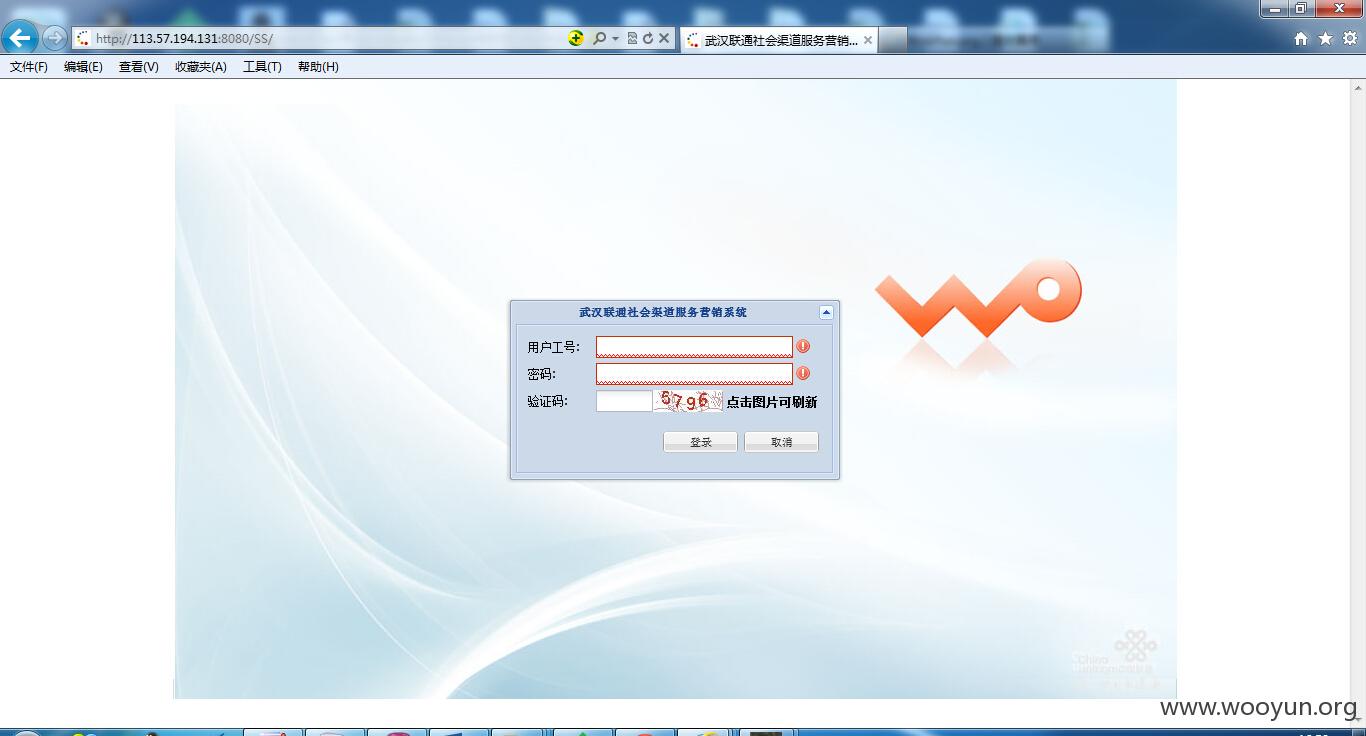Focus the 用户工号 input field
The height and width of the screenshot is (736, 1366).
coord(694,347)
